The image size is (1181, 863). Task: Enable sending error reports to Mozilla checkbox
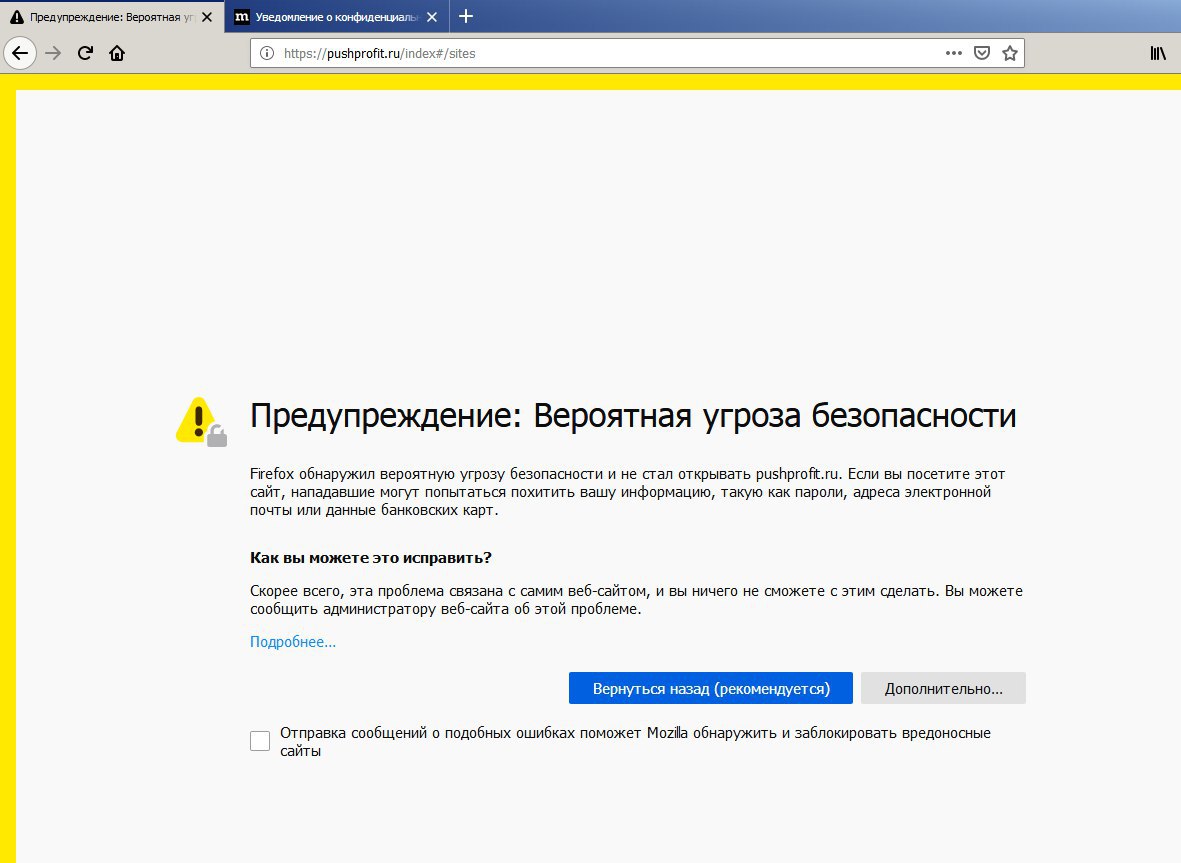[x=260, y=741]
